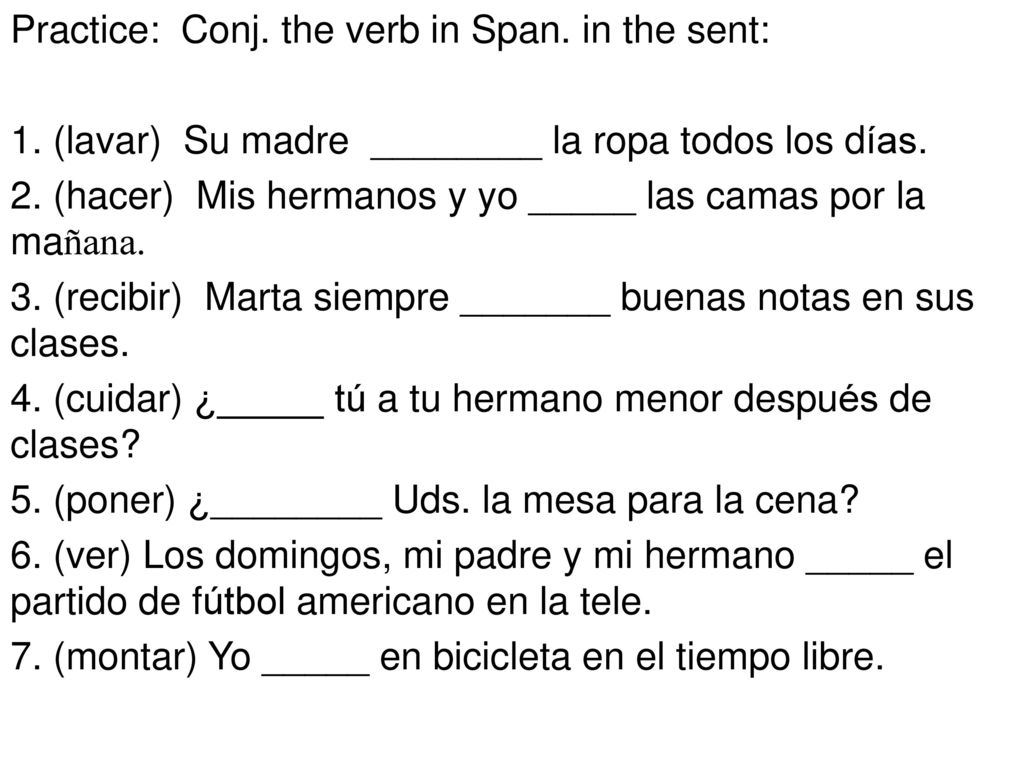Click the blank before 'tú a tu hermano'
The image size is (1024, 768).
click(270, 415)
